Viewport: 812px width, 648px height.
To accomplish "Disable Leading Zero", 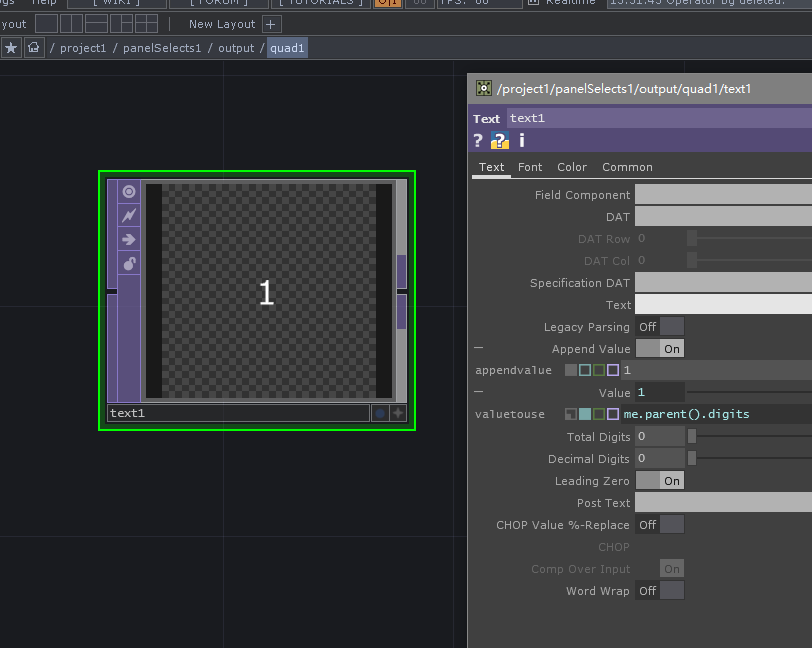I will (659, 480).
